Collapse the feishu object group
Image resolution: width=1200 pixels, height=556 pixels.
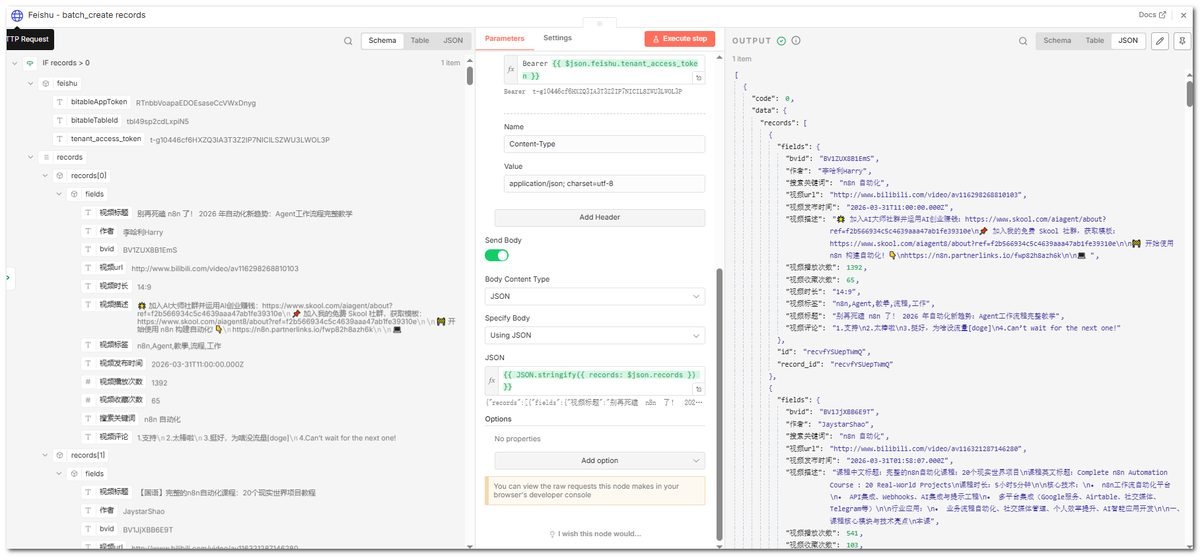pos(30,83)
